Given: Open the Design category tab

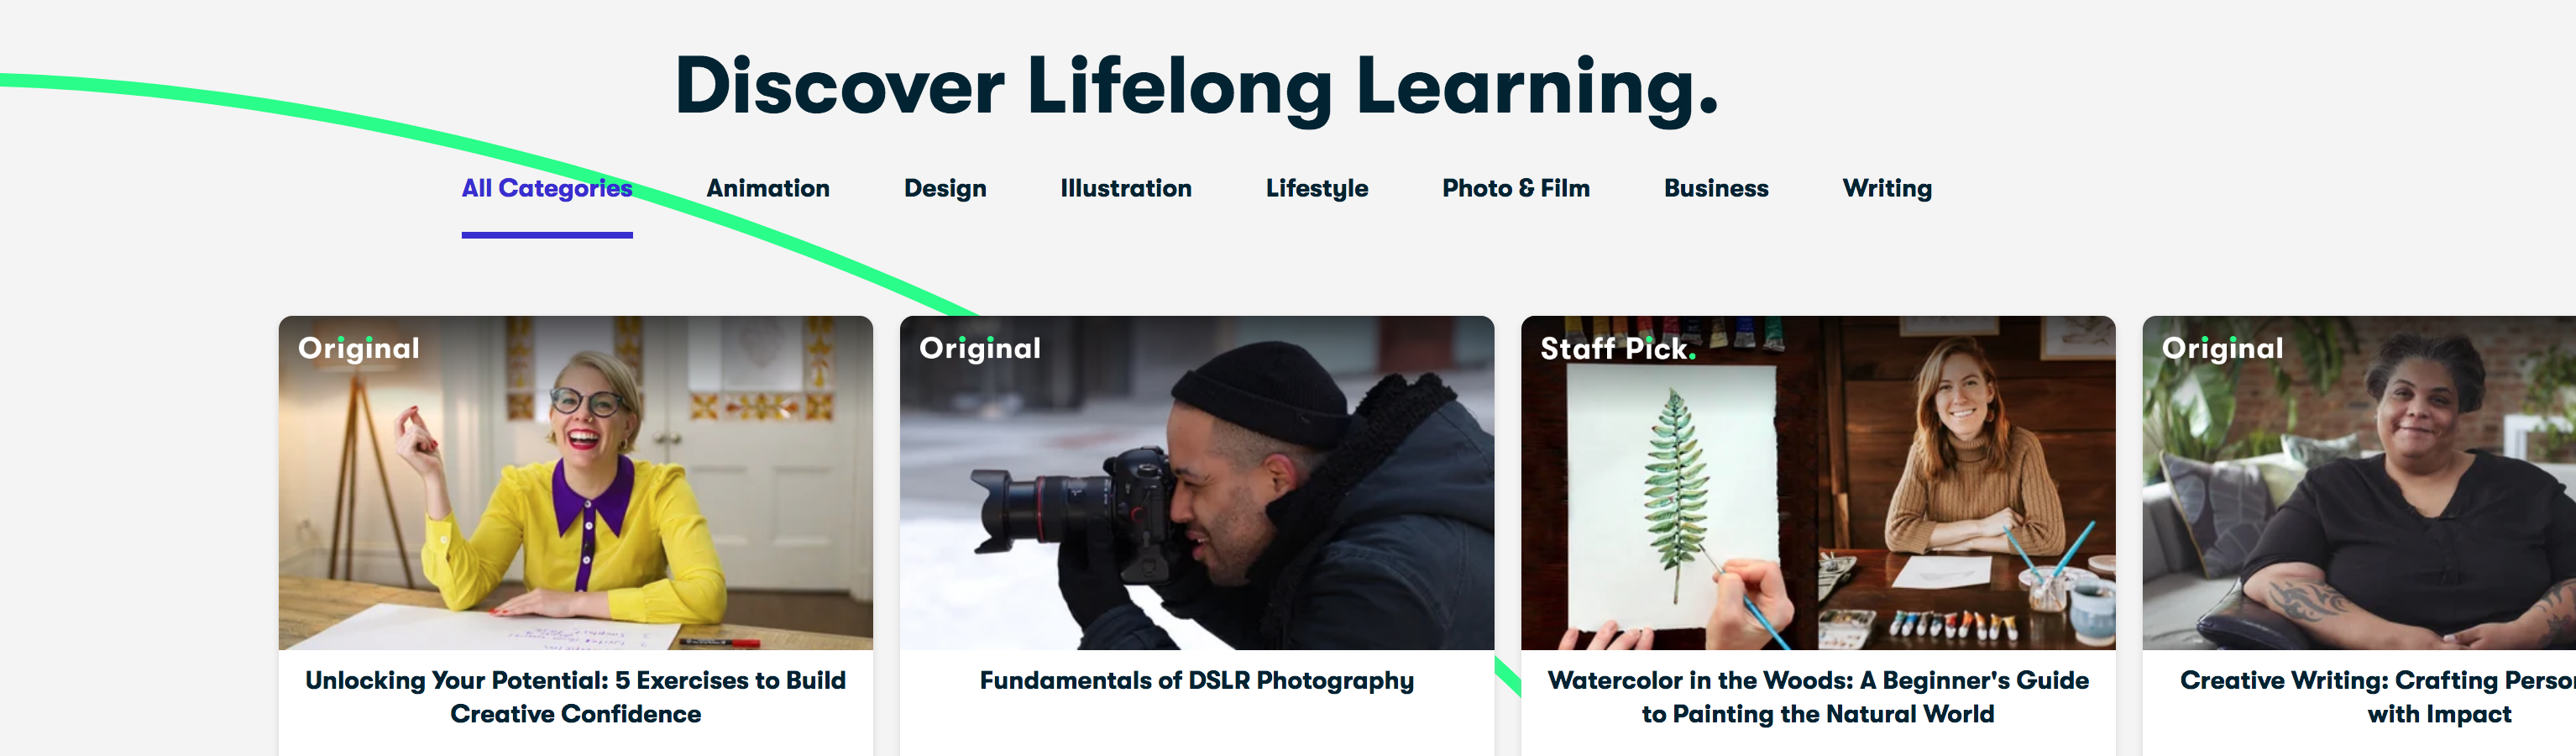Looking at the screenshot, I should pyautogui.click(x=945, y=188).
